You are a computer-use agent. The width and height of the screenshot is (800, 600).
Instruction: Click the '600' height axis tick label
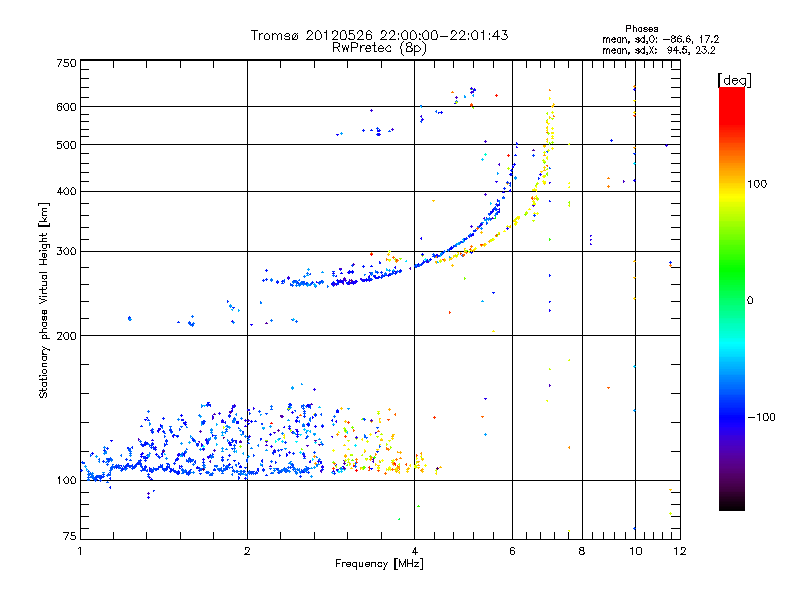(x=66, y=107)
